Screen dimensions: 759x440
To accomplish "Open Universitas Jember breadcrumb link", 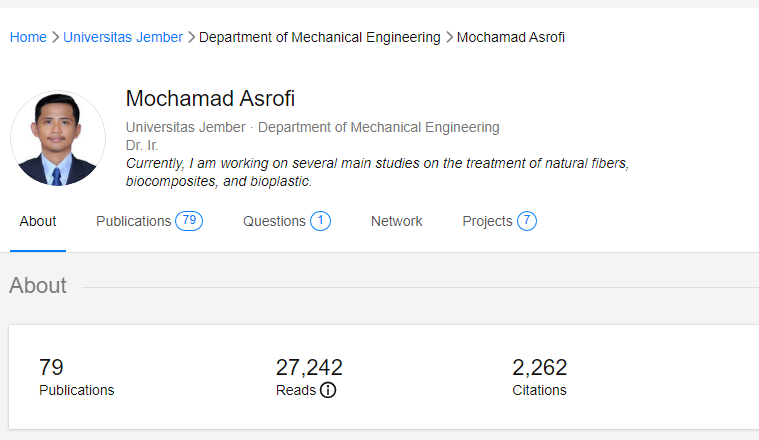I will tap(123, 37).
